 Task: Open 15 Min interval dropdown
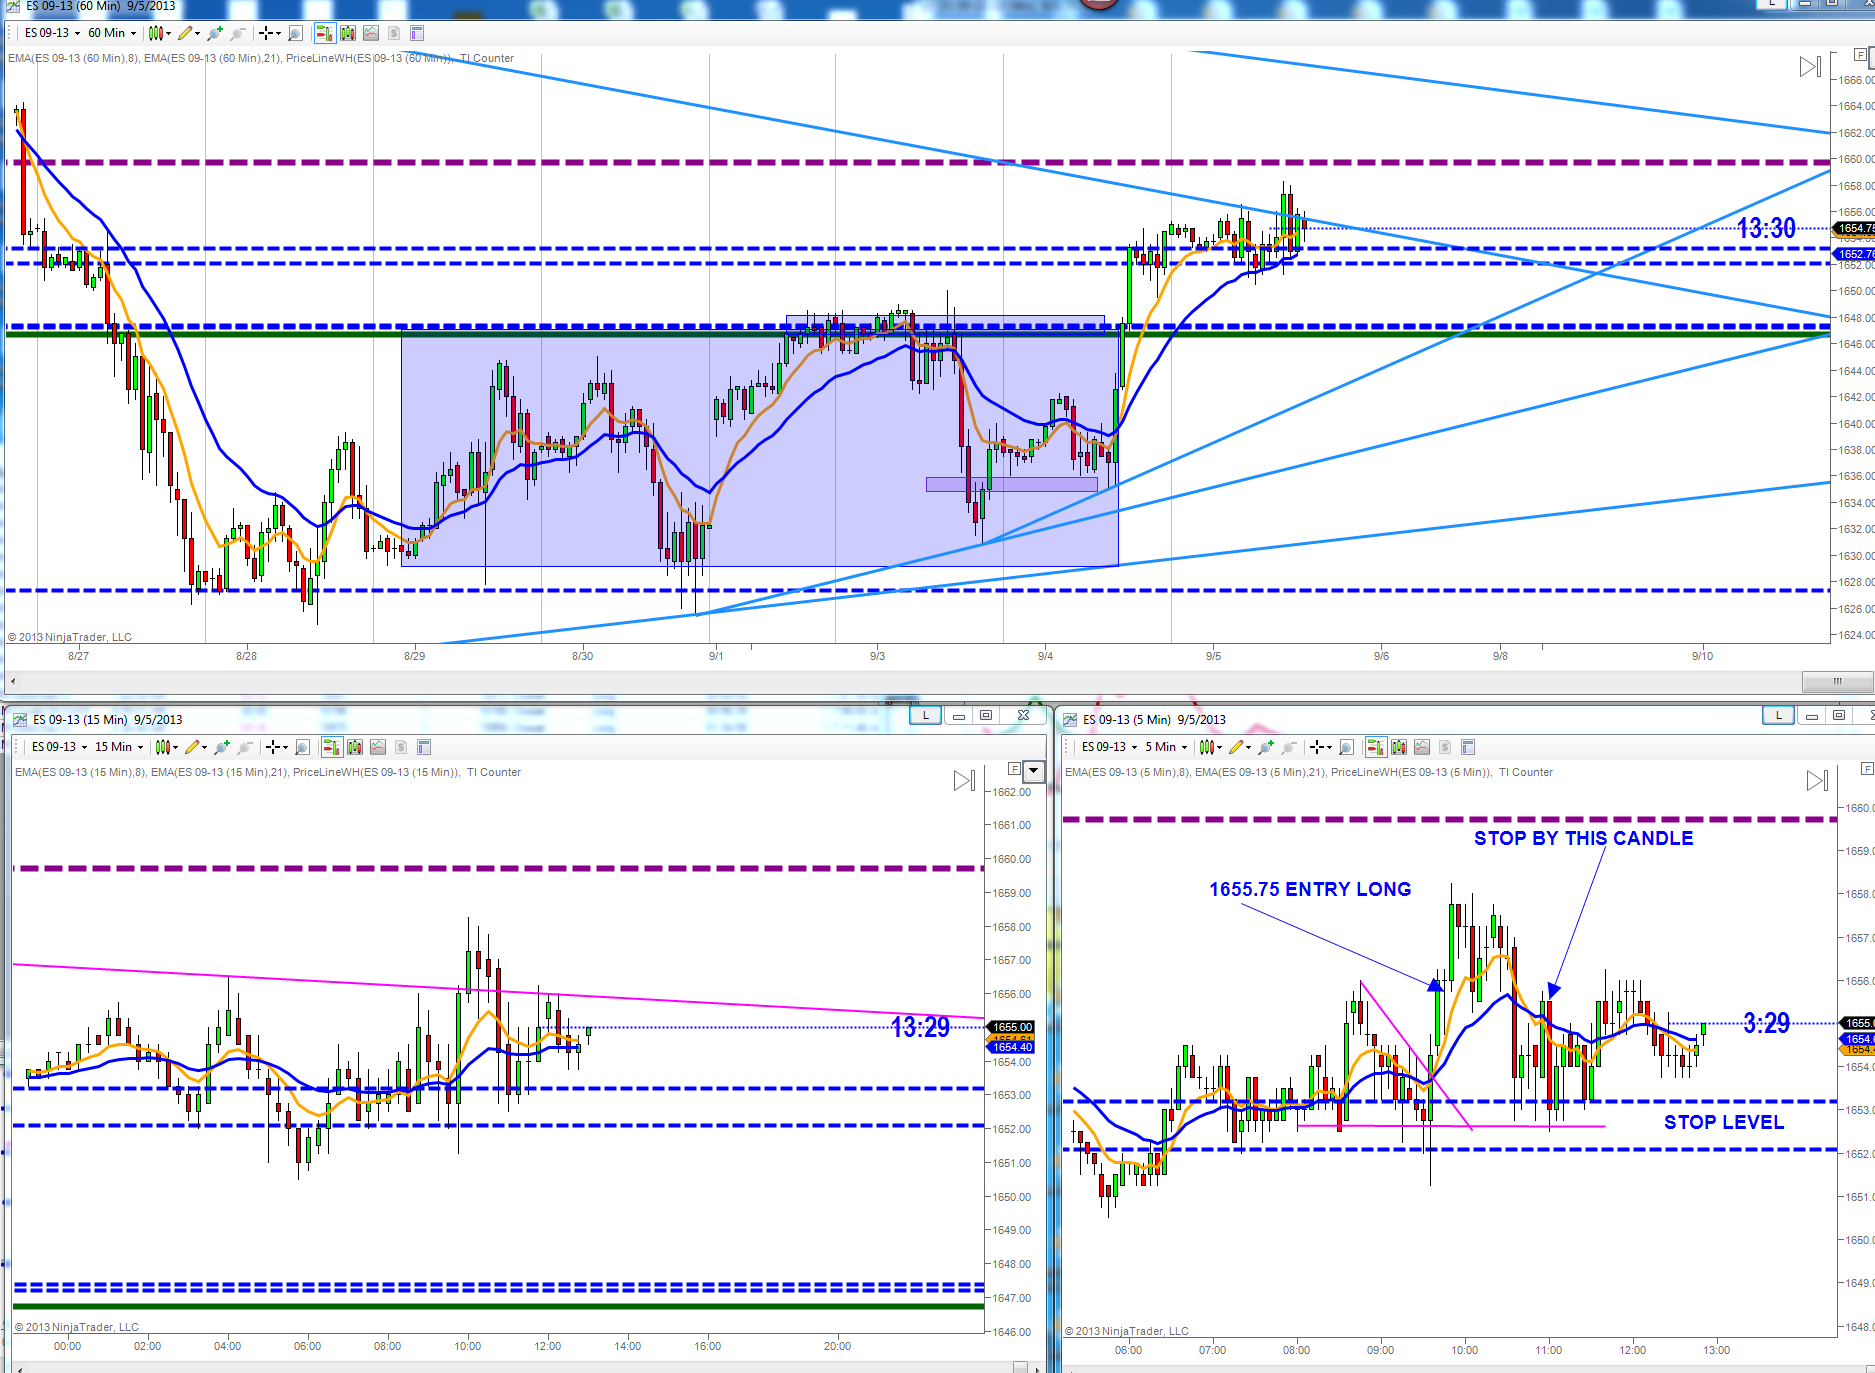click(x=119, y=747)
